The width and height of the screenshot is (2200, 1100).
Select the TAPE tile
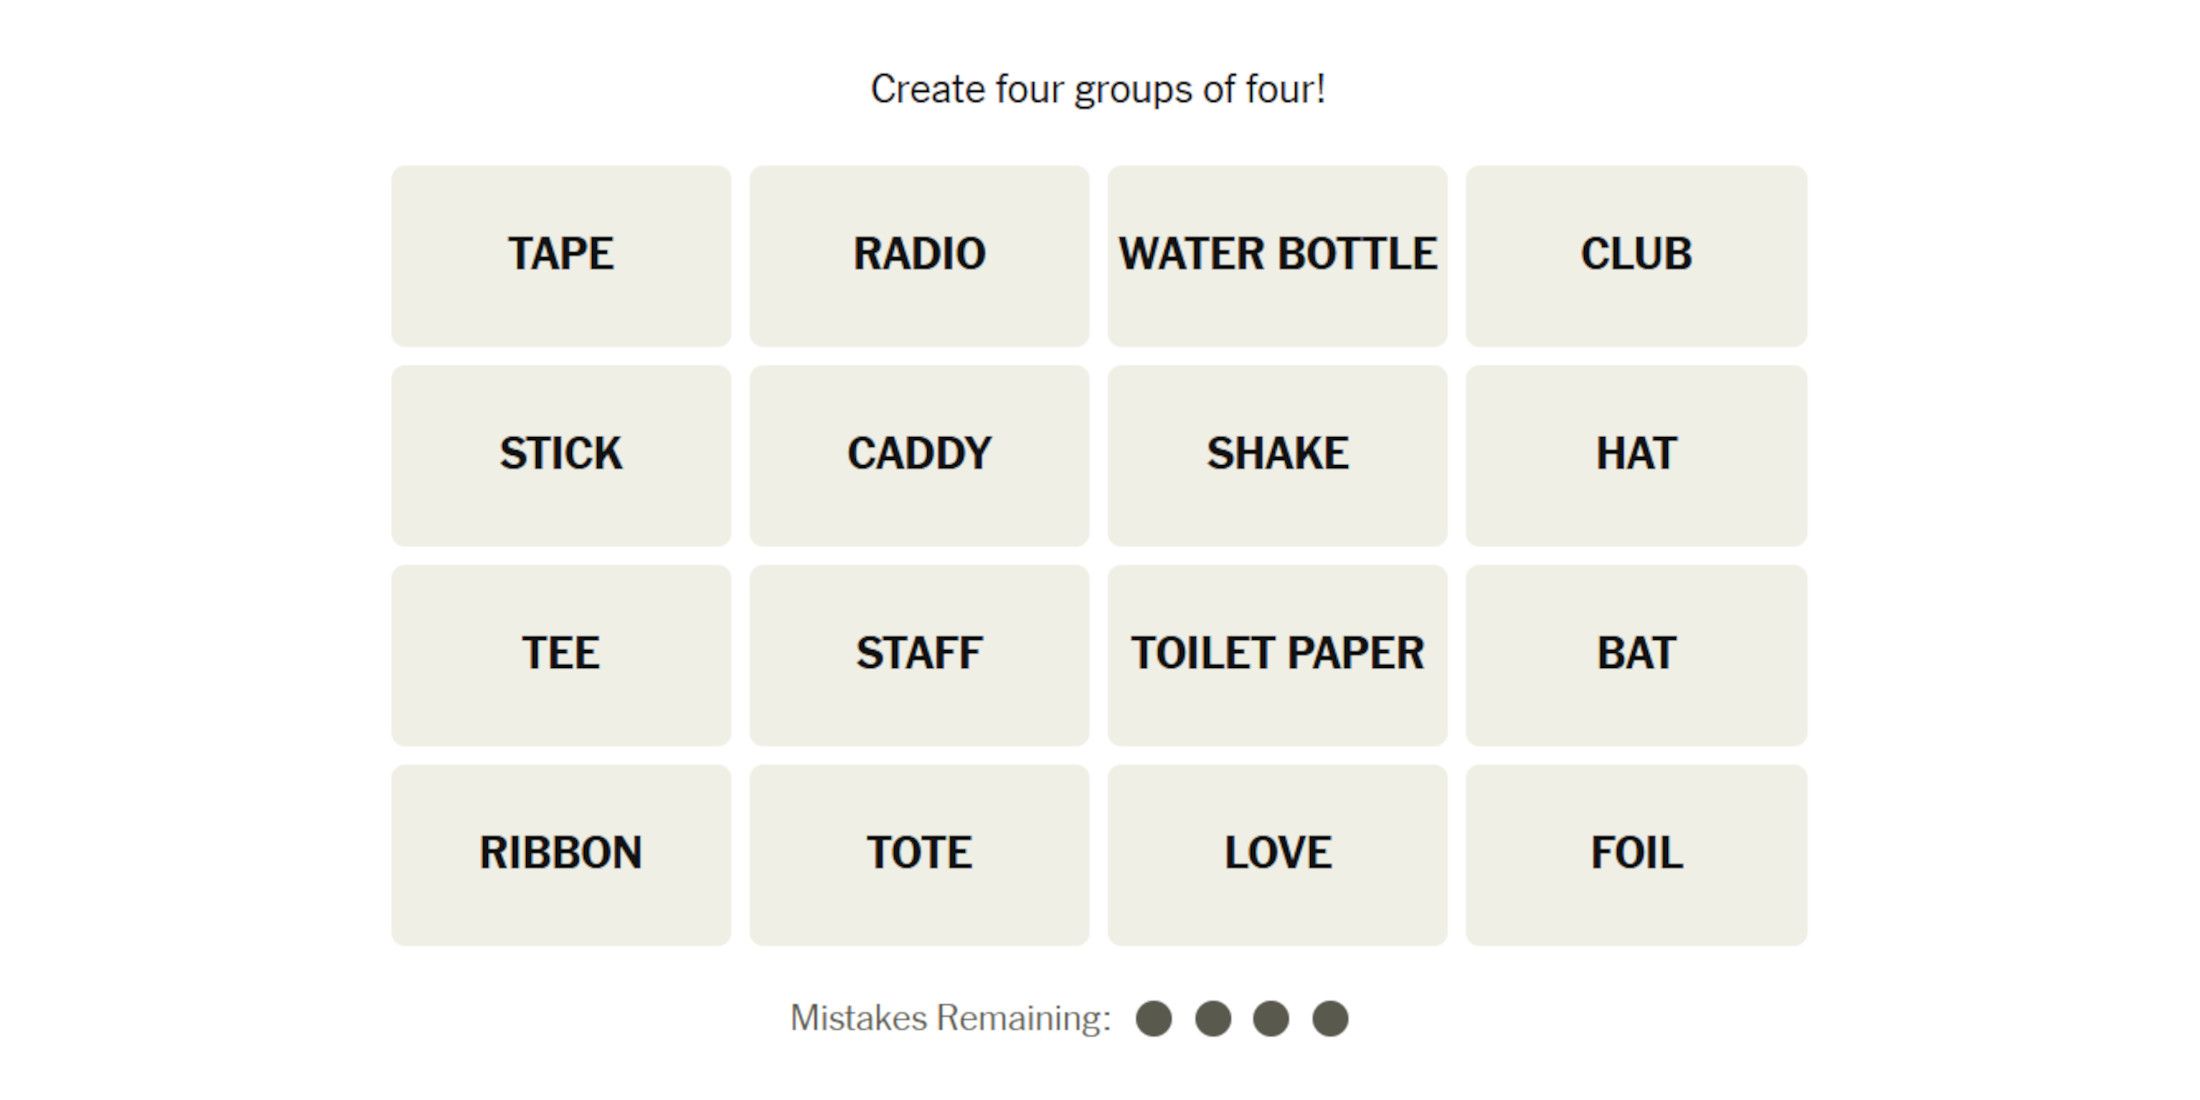[x=560, y=255]
